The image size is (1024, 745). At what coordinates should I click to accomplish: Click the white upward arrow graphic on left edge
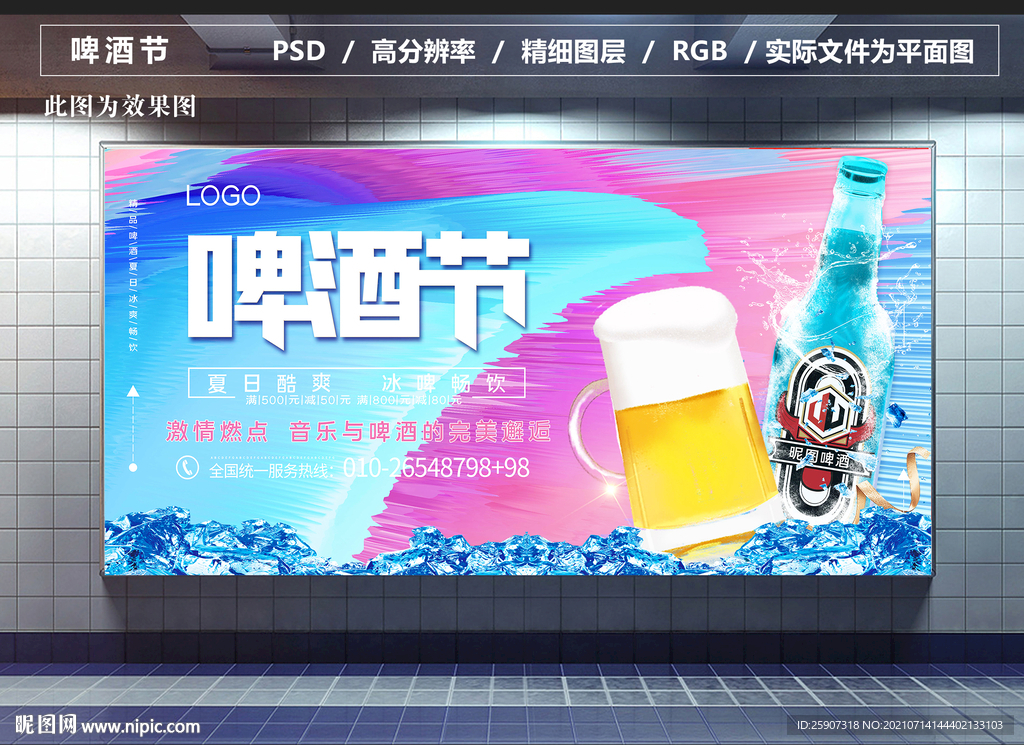click(x=134, y=392)
